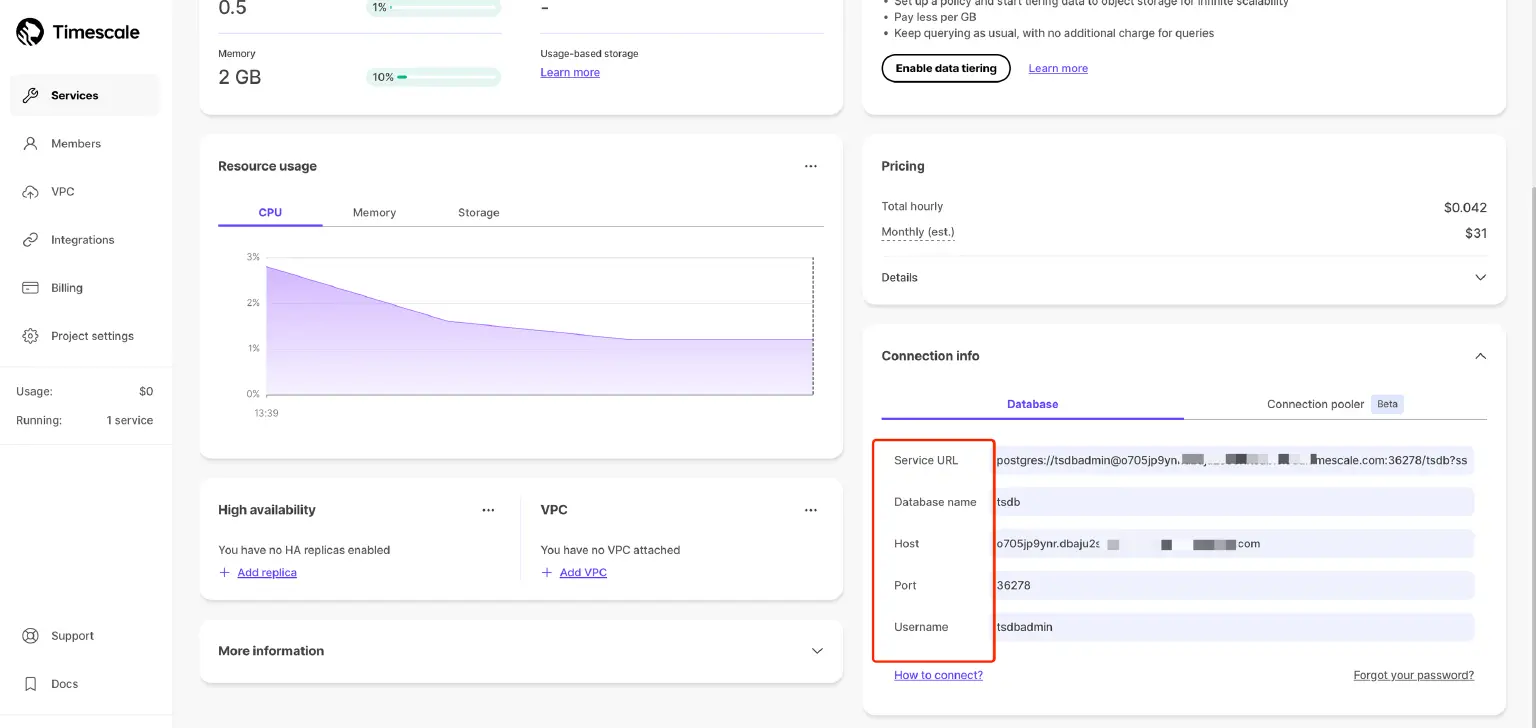Click the Forgot your password link

[1413, 675]
